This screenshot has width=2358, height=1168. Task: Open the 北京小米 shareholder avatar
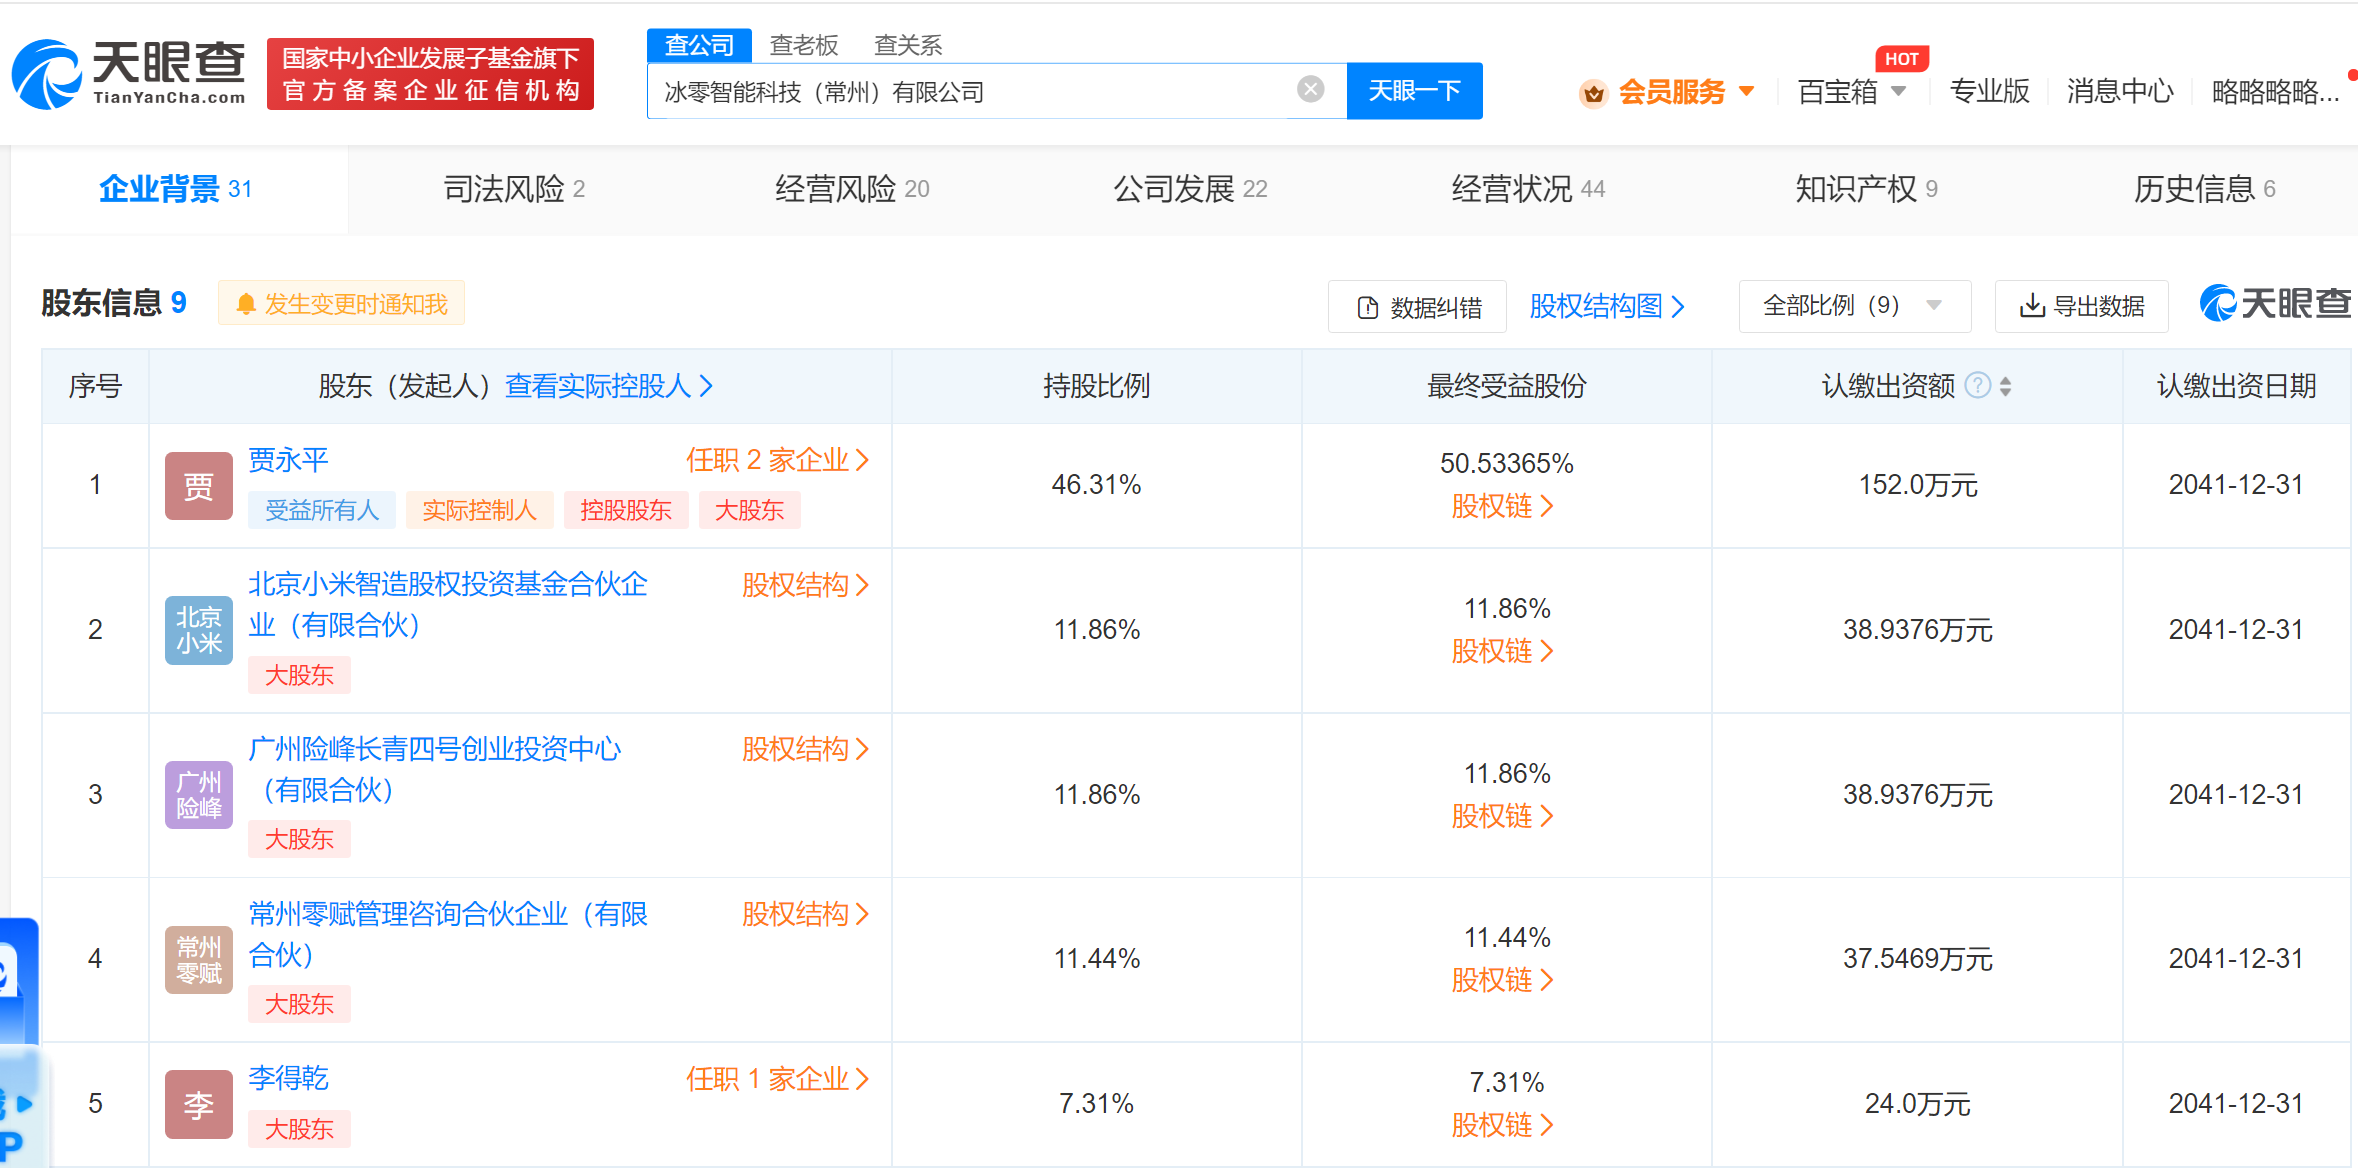199,630
